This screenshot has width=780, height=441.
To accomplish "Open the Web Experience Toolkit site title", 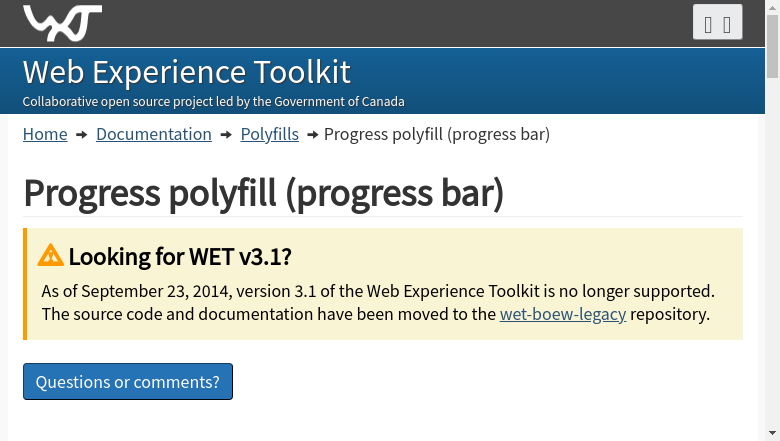I will tap(186, 72).
